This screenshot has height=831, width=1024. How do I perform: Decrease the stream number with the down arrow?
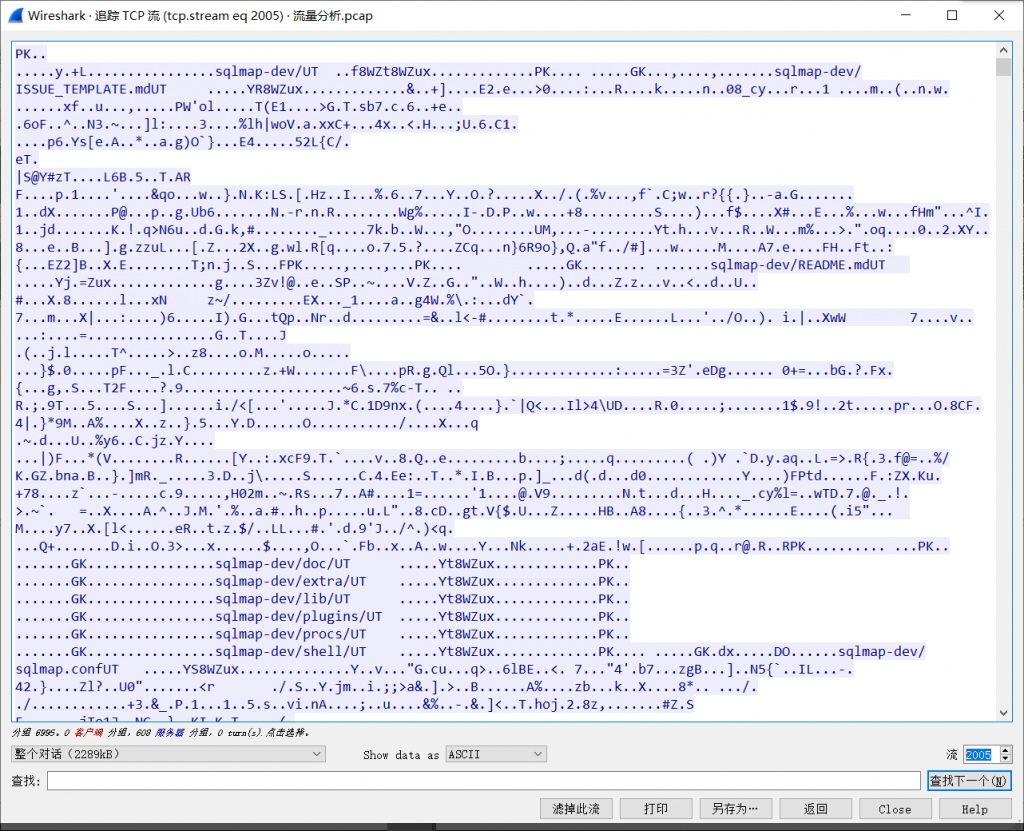[1006, 759]
